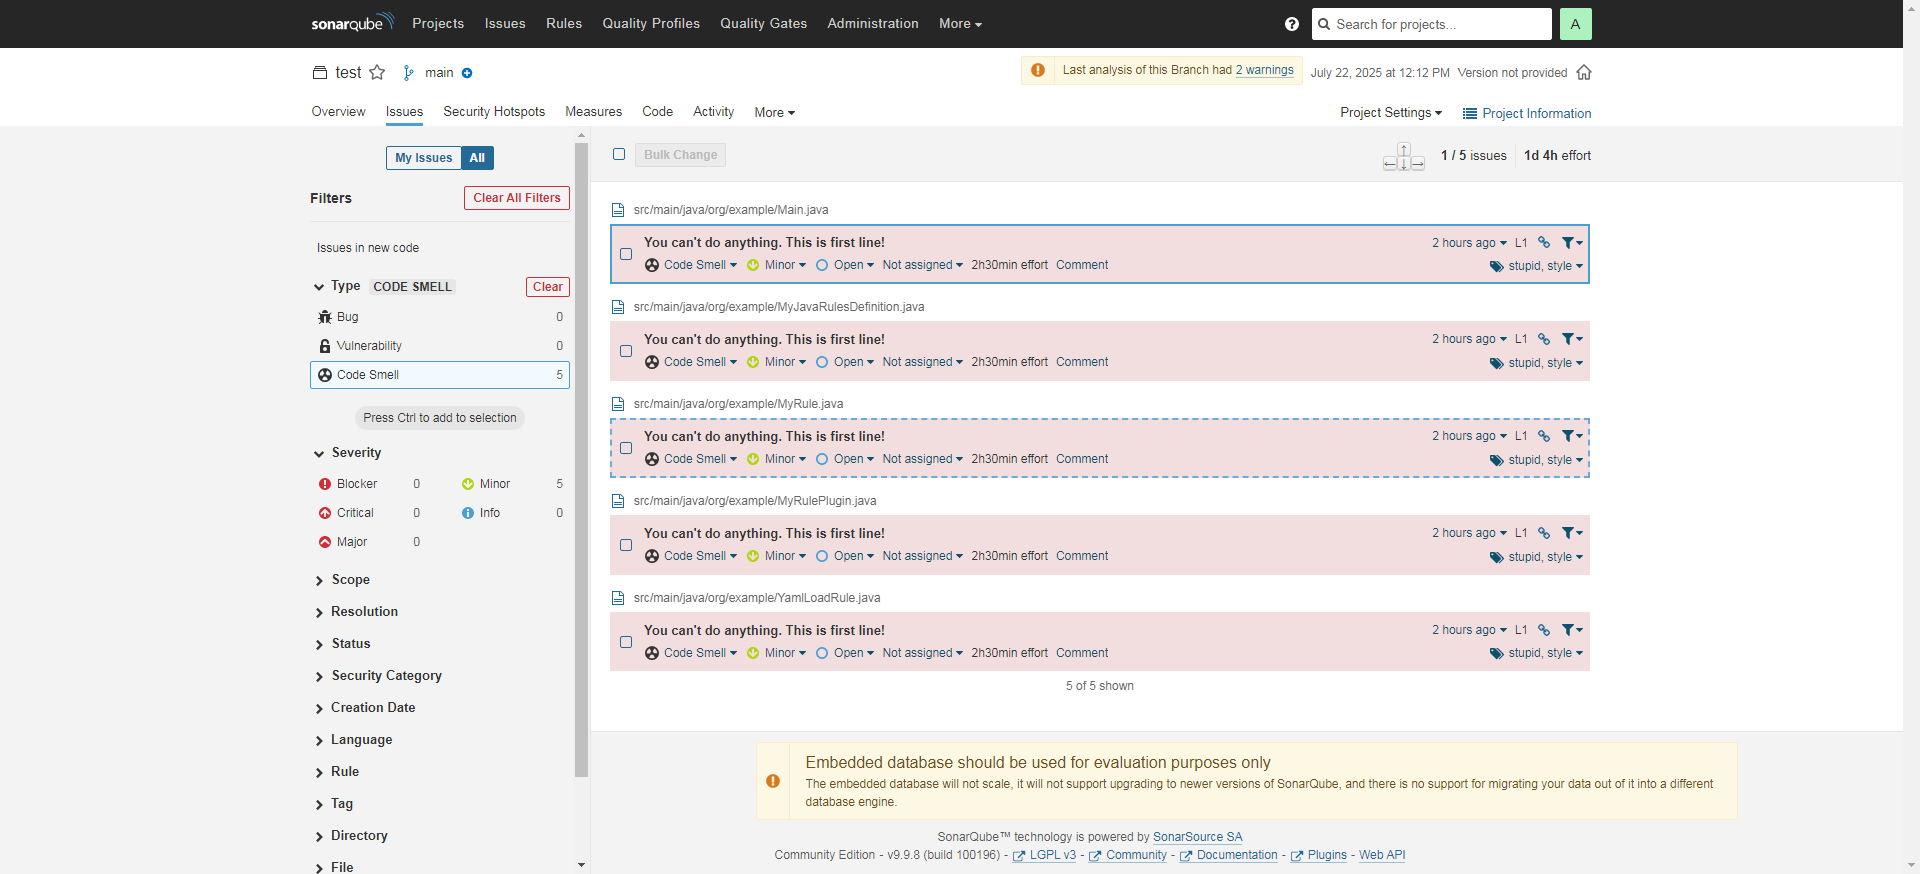Select the Main.java issue checkbox
Screen dimensions: 1920x874
click(626, 254)
